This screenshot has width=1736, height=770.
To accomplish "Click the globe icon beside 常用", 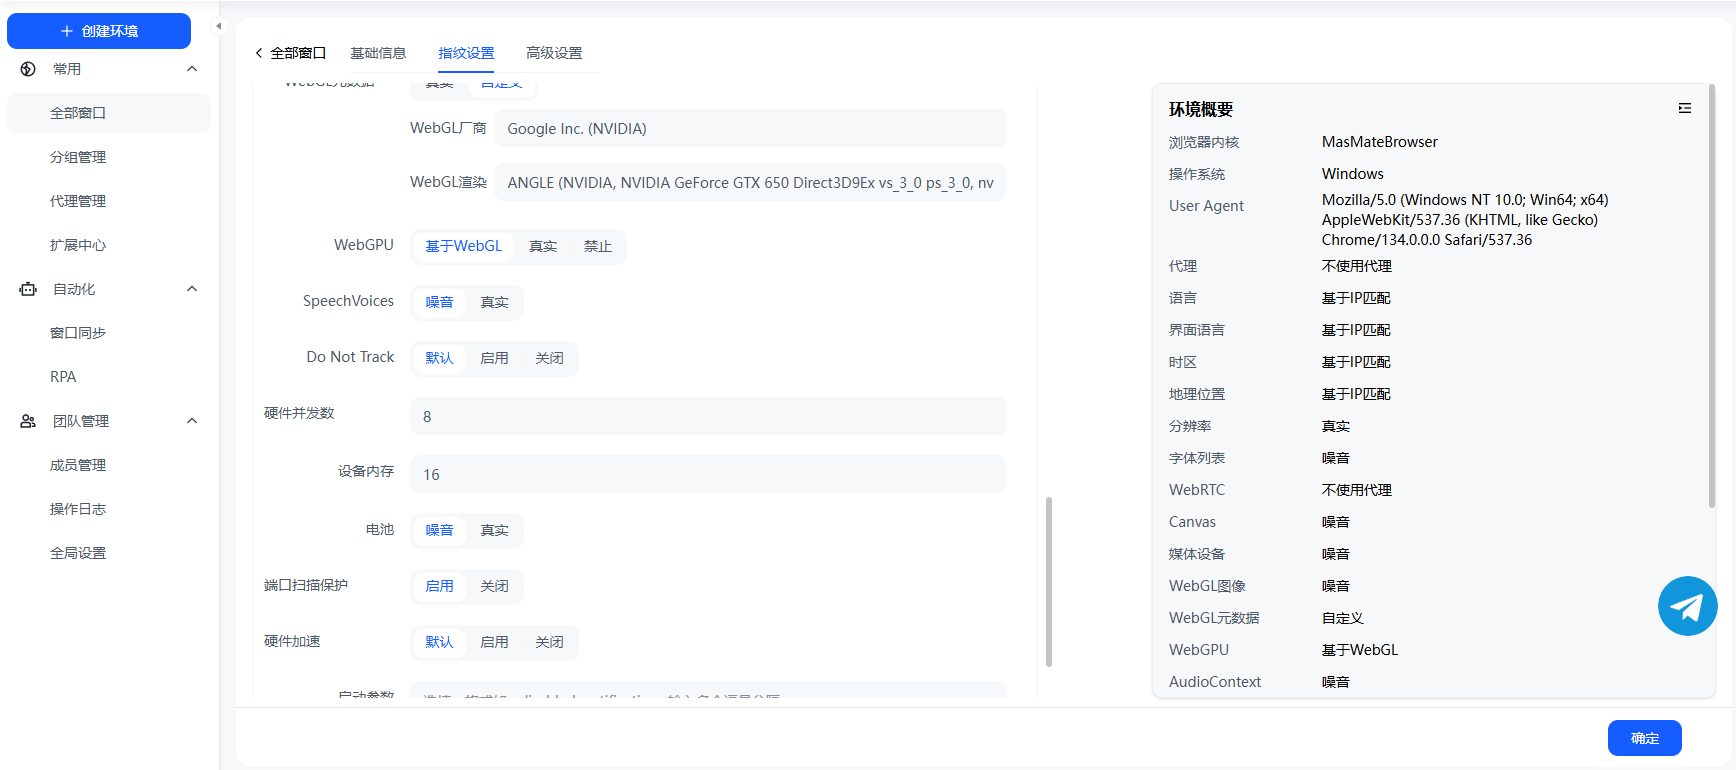I will click(28, 69).
